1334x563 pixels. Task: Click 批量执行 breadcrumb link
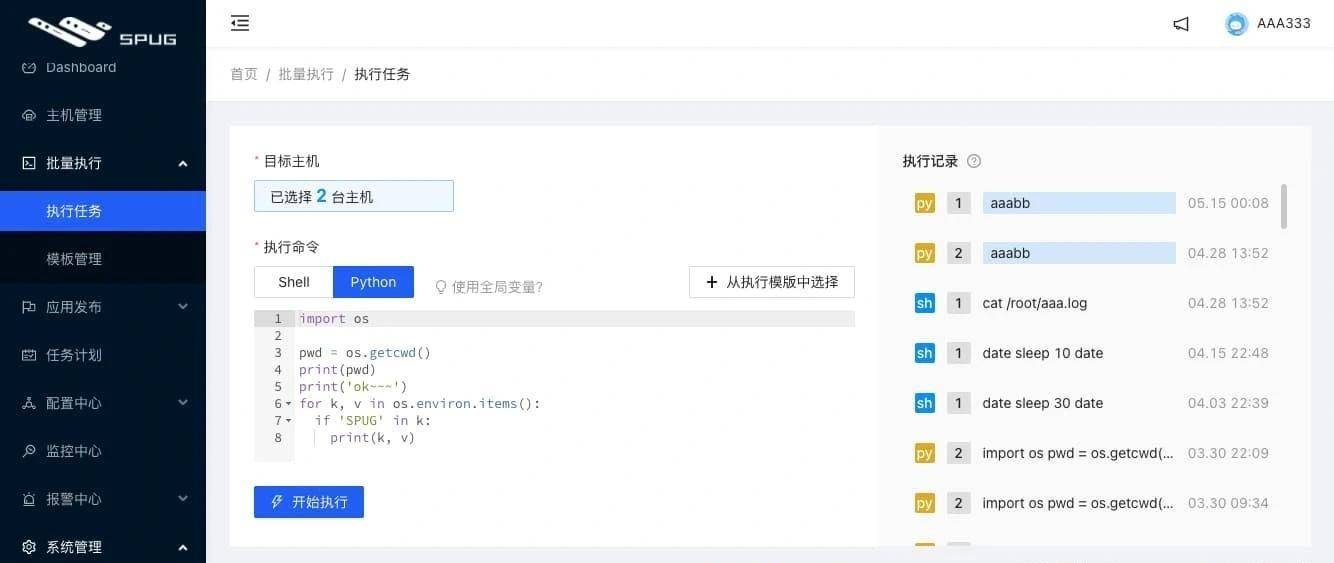tap(306, 74)
